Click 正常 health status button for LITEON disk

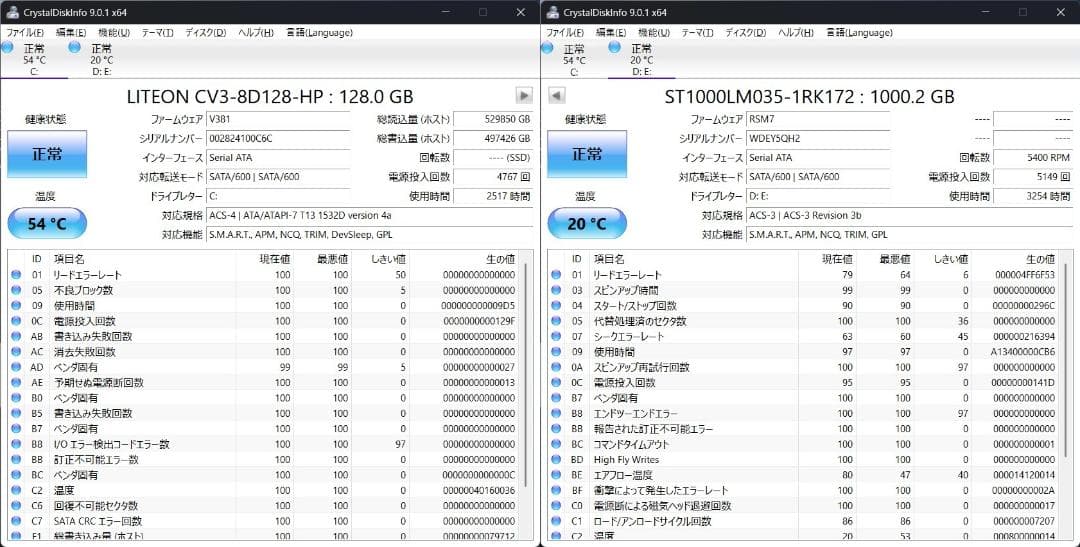pyautogui.click(x=47, y=154)
